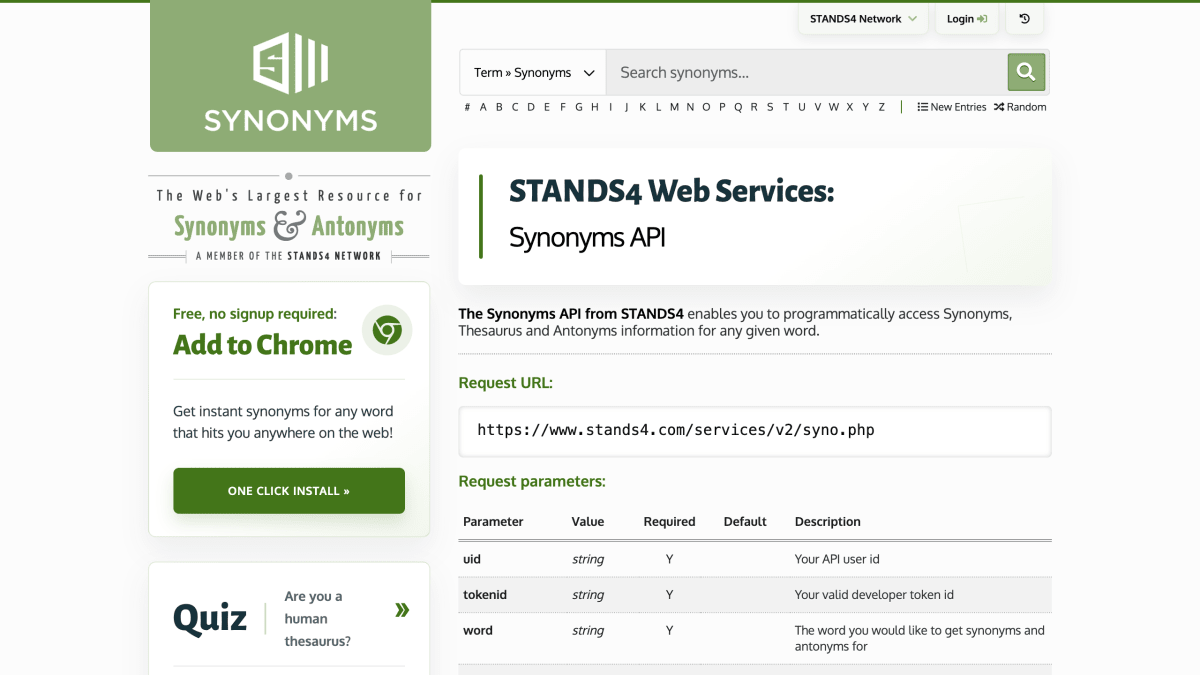Click the request URL code box
Image resolution: width=1200 pixels, height=675 pixels.
[755, 431]
